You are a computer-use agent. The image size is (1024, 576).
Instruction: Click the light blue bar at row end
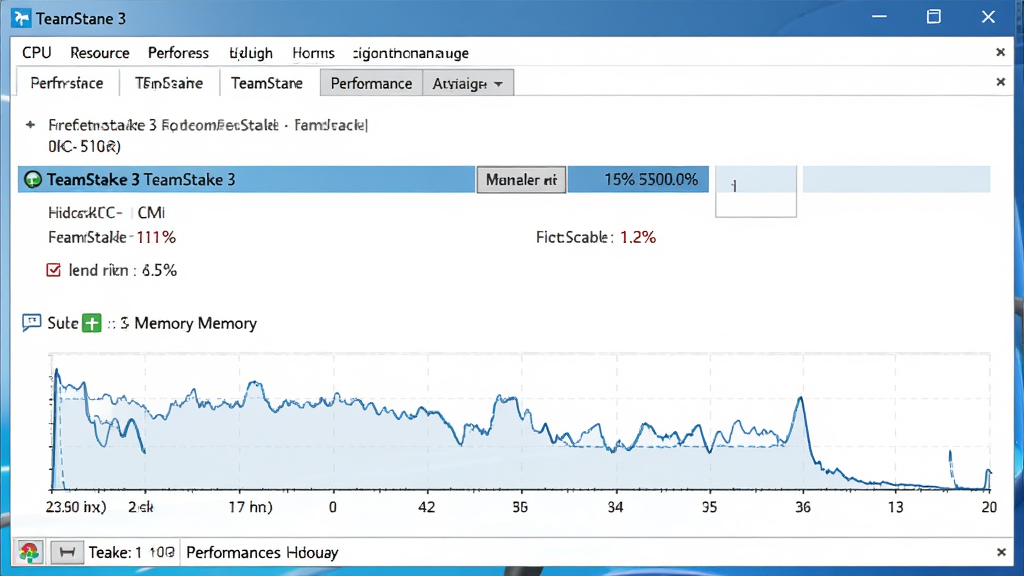[896, 180]
